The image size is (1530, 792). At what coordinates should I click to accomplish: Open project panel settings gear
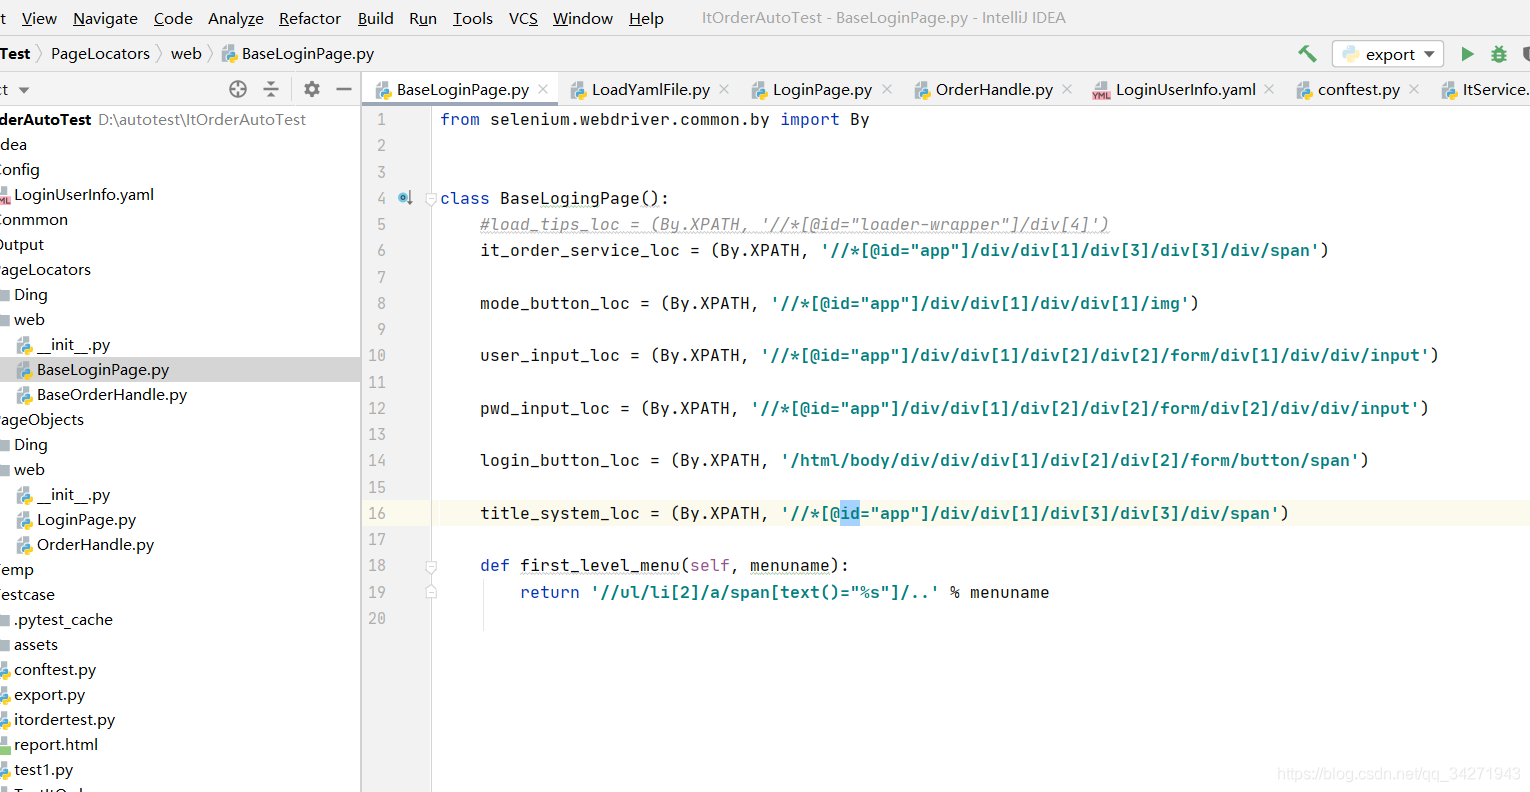tap(312, 89)
